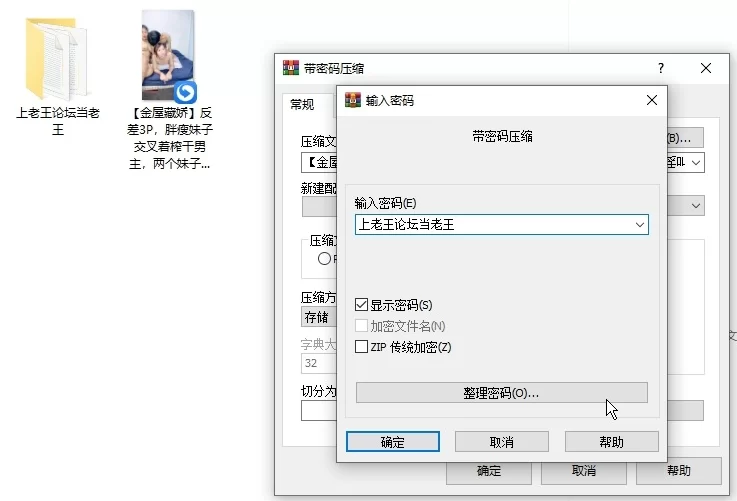This screenshot has height=501, width=737.
Task: Click WinRAR icon in 带密码压缩 title bar
Action: tap(290, 68)
